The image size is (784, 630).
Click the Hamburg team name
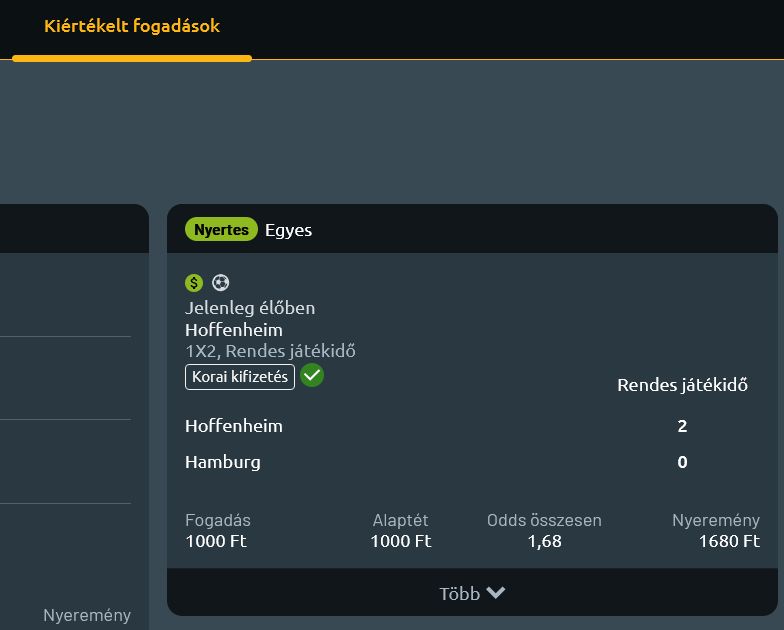[223, 462]
